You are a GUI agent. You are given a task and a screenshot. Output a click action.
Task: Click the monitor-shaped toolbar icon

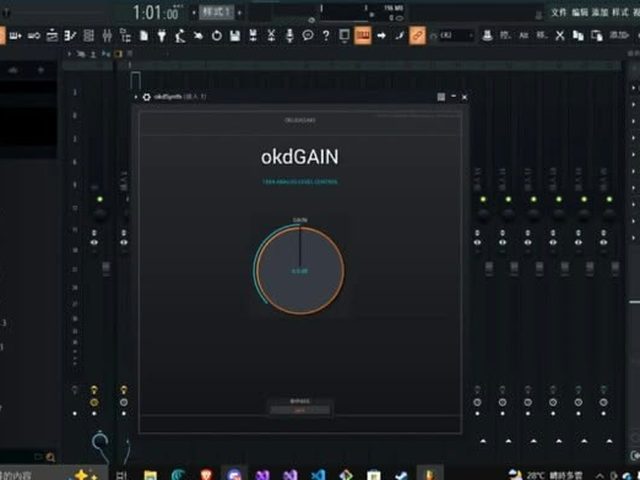coord(344,36)
